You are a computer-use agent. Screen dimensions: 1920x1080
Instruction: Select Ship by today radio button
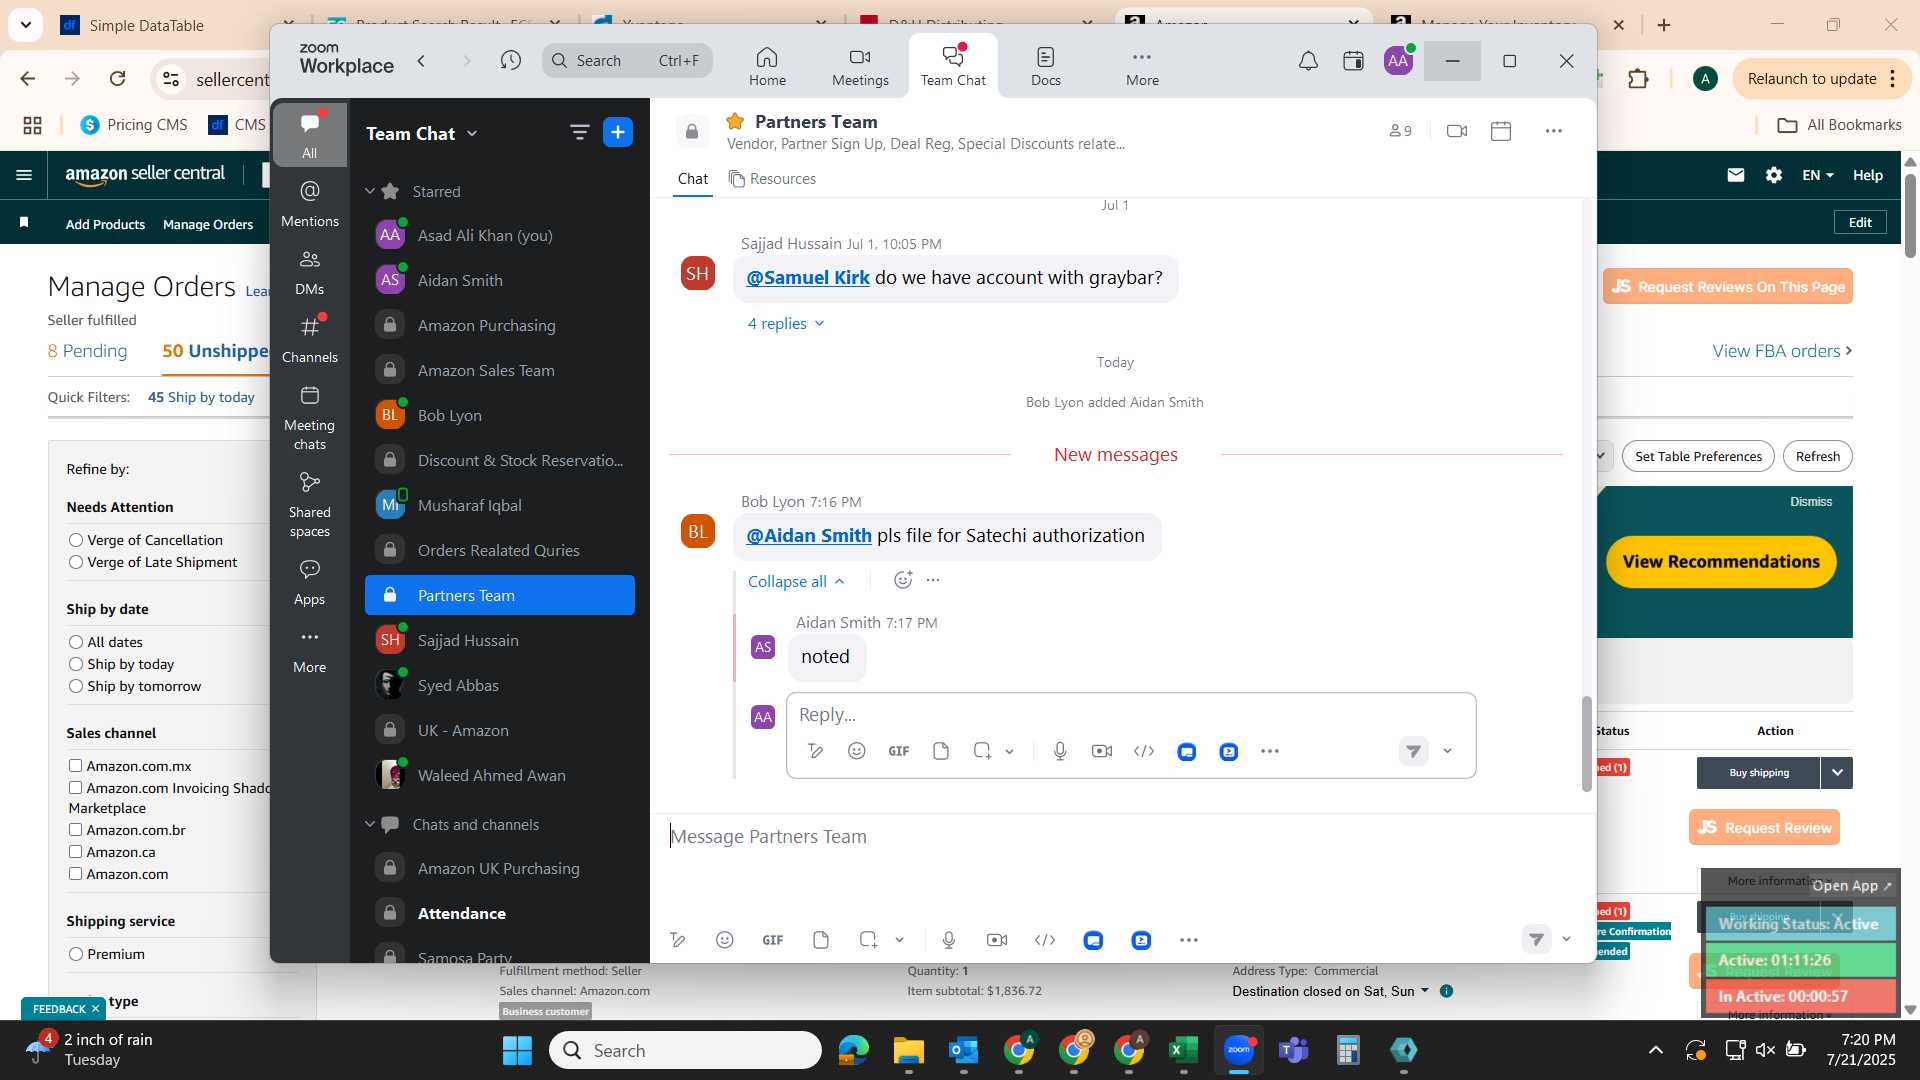click(75, 664)
